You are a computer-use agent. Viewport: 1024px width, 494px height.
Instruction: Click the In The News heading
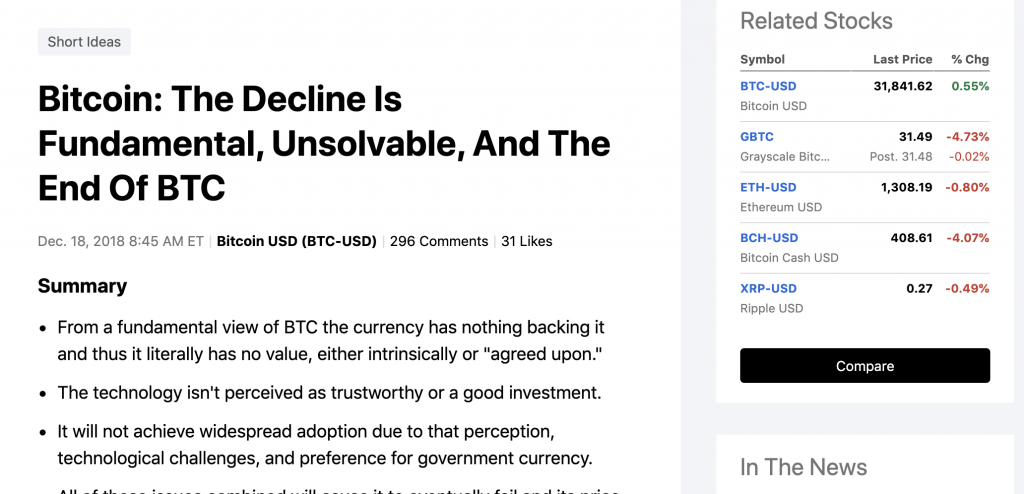[x=803, y=467]
